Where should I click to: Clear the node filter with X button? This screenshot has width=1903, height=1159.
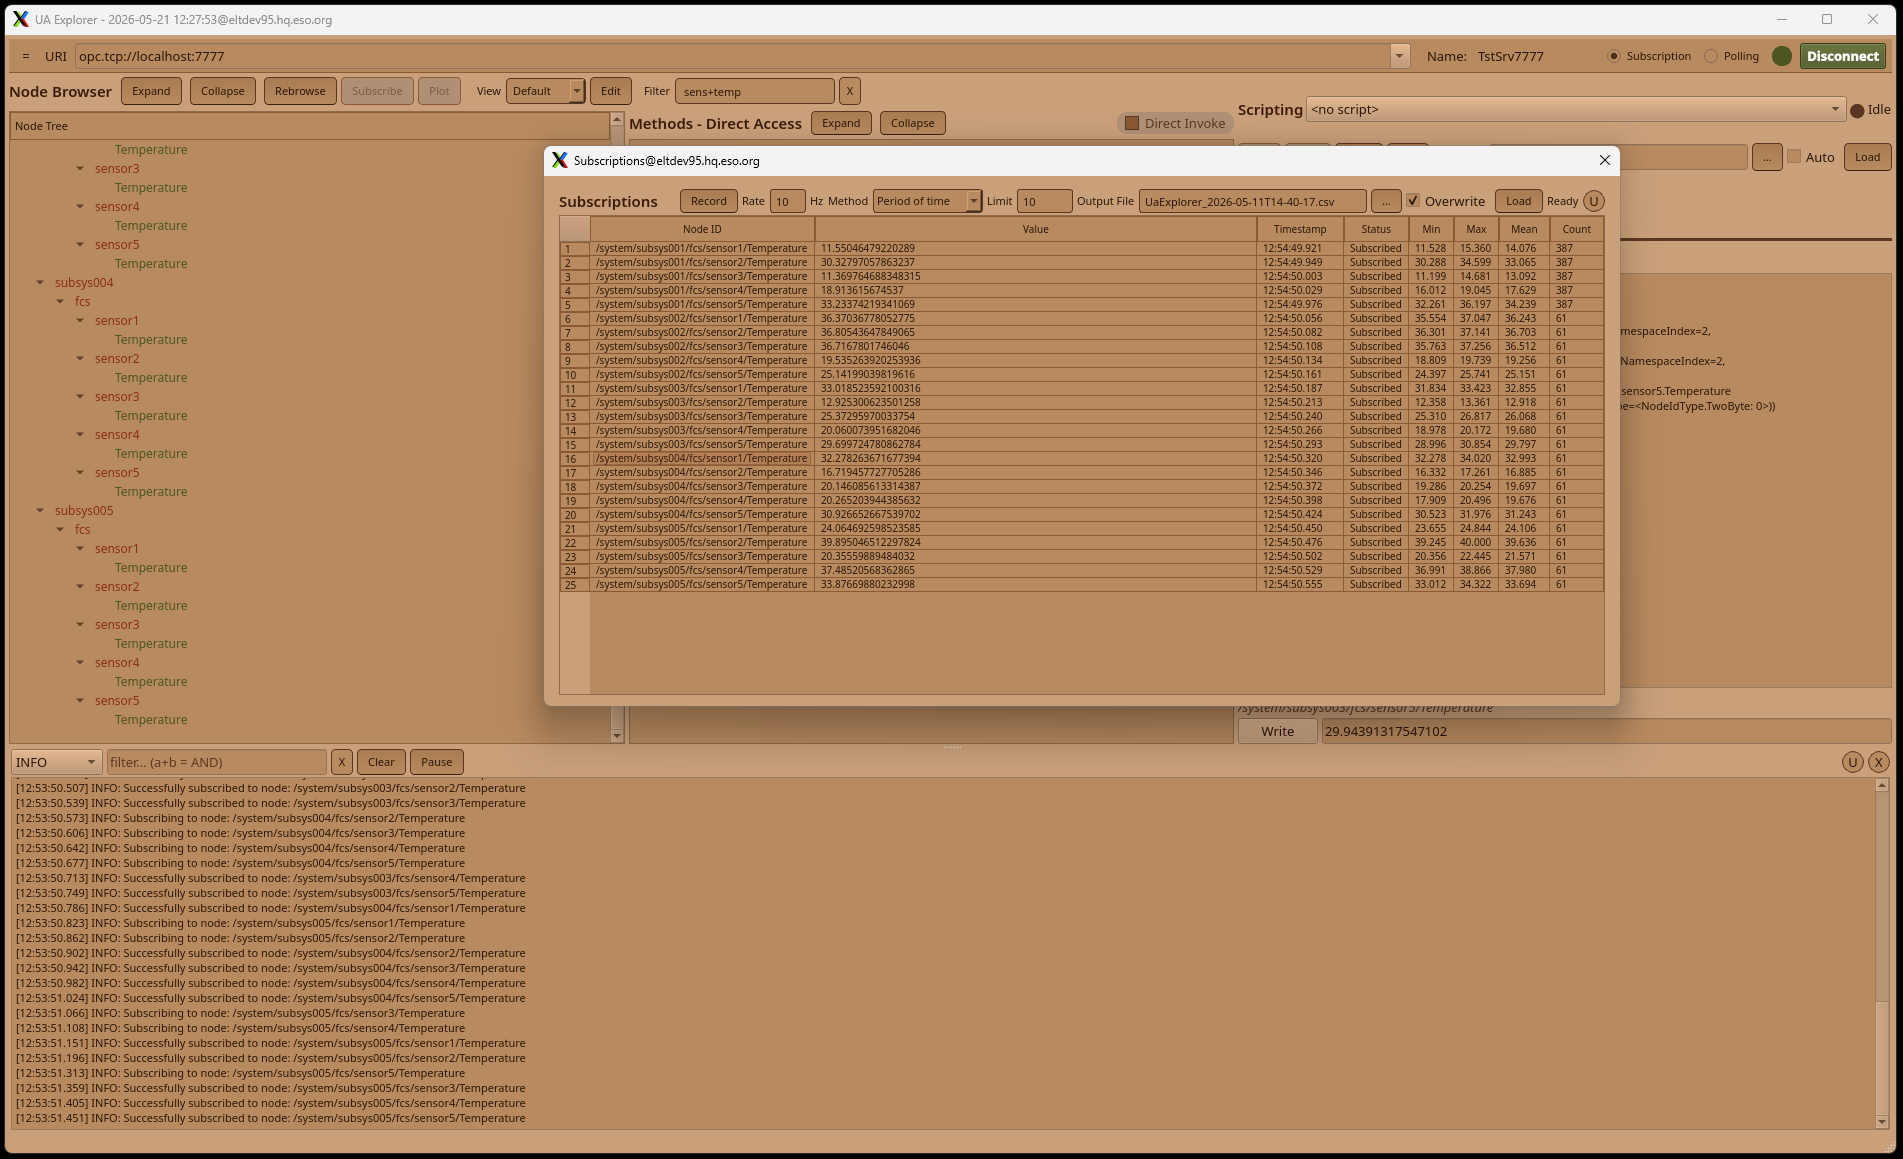850,91
